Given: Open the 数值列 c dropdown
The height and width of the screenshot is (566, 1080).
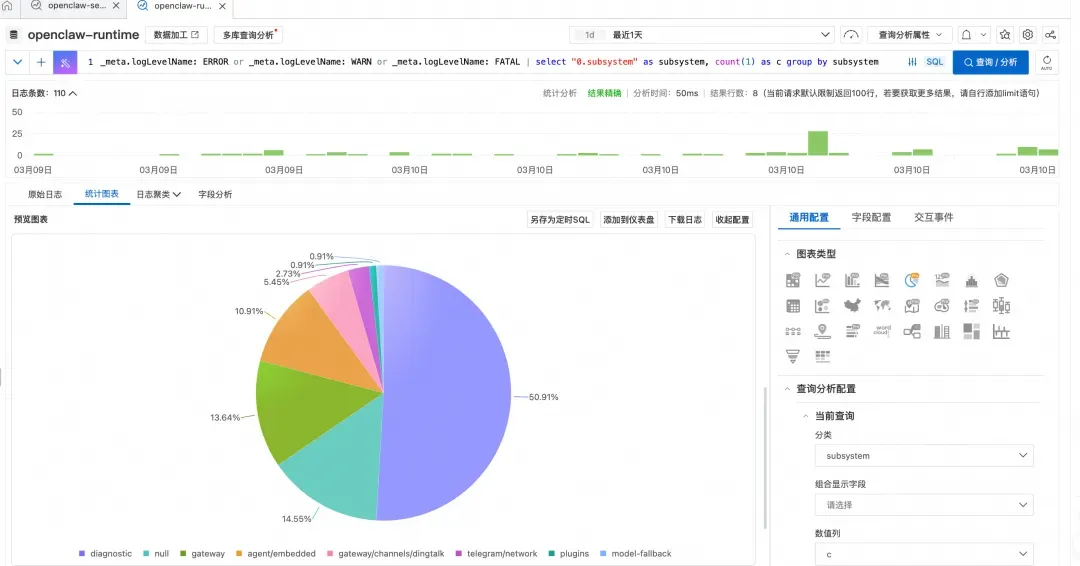Looking at the screenshot, I should pyautogui.click(x=924, y=554).
